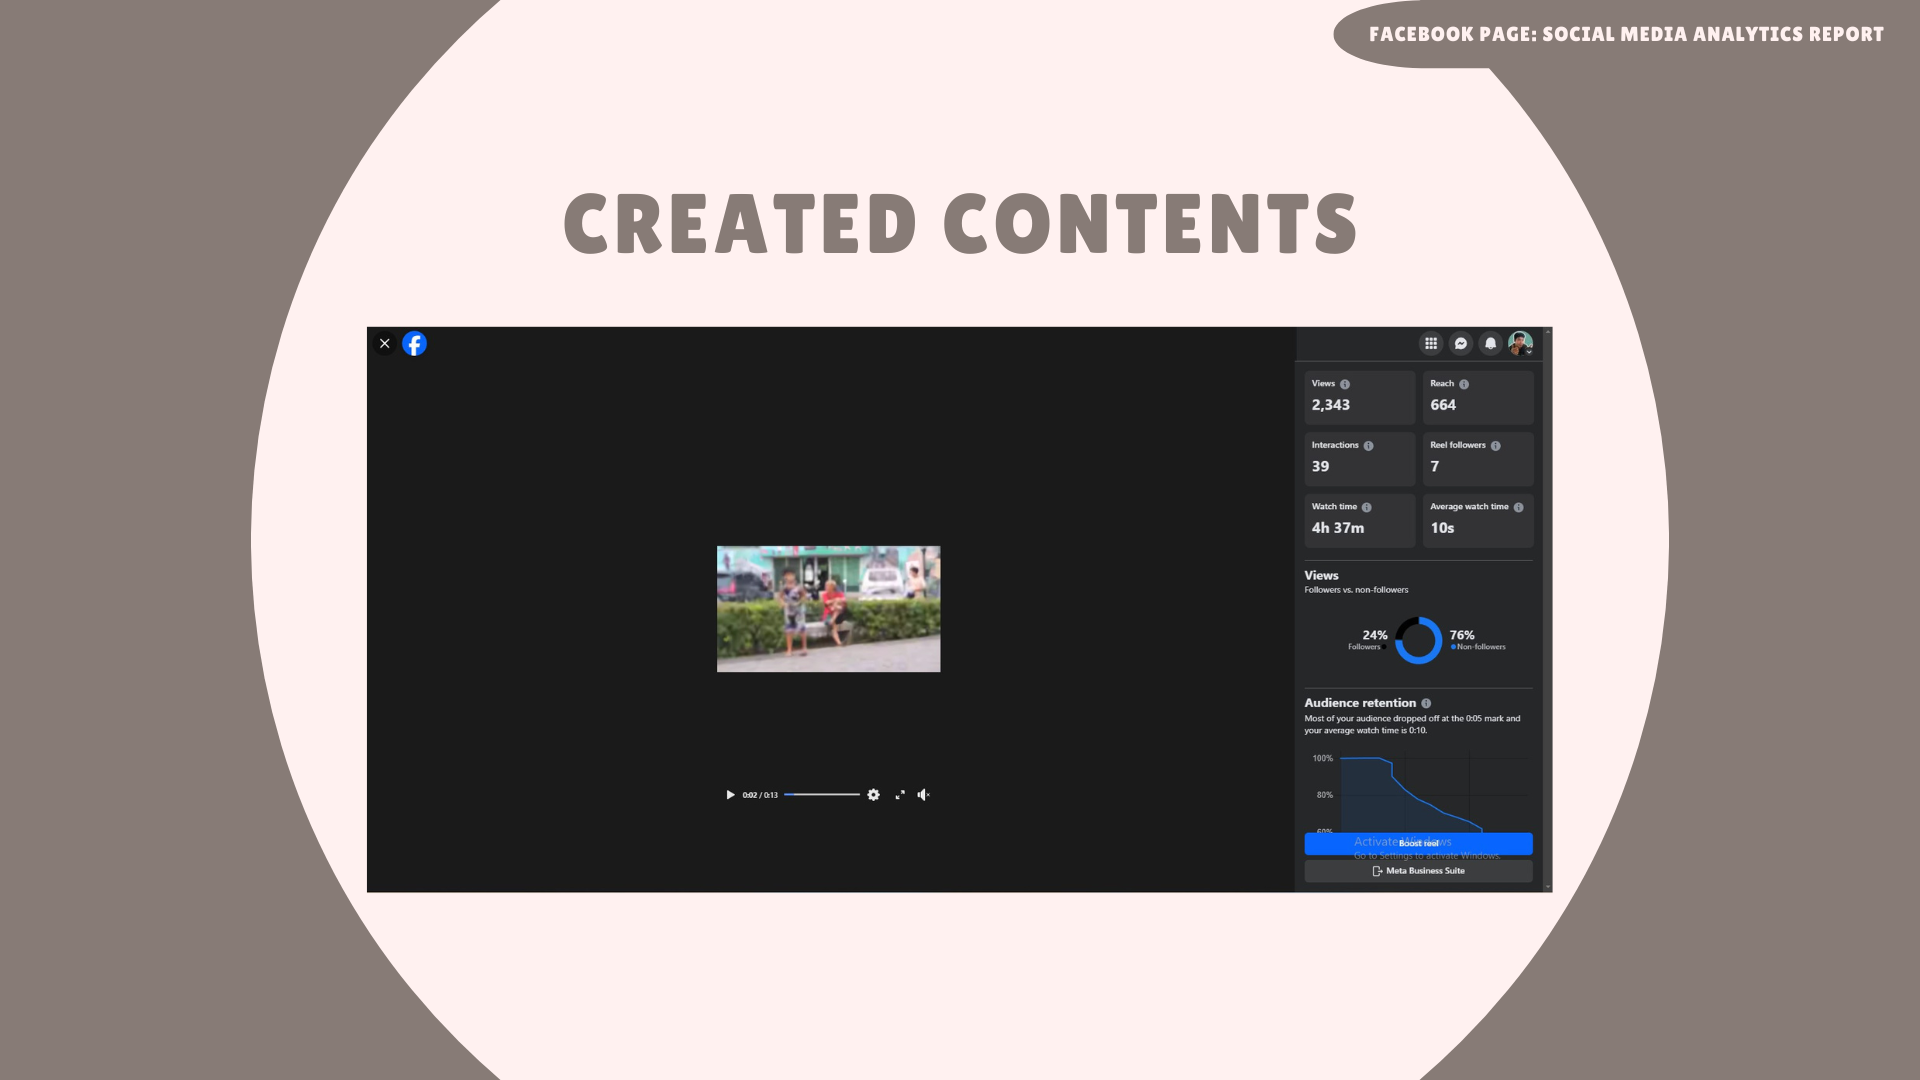This screenshot has width=1920, height=1080.
Task: Click the Boost reel button
Action: pos(1418,843)
